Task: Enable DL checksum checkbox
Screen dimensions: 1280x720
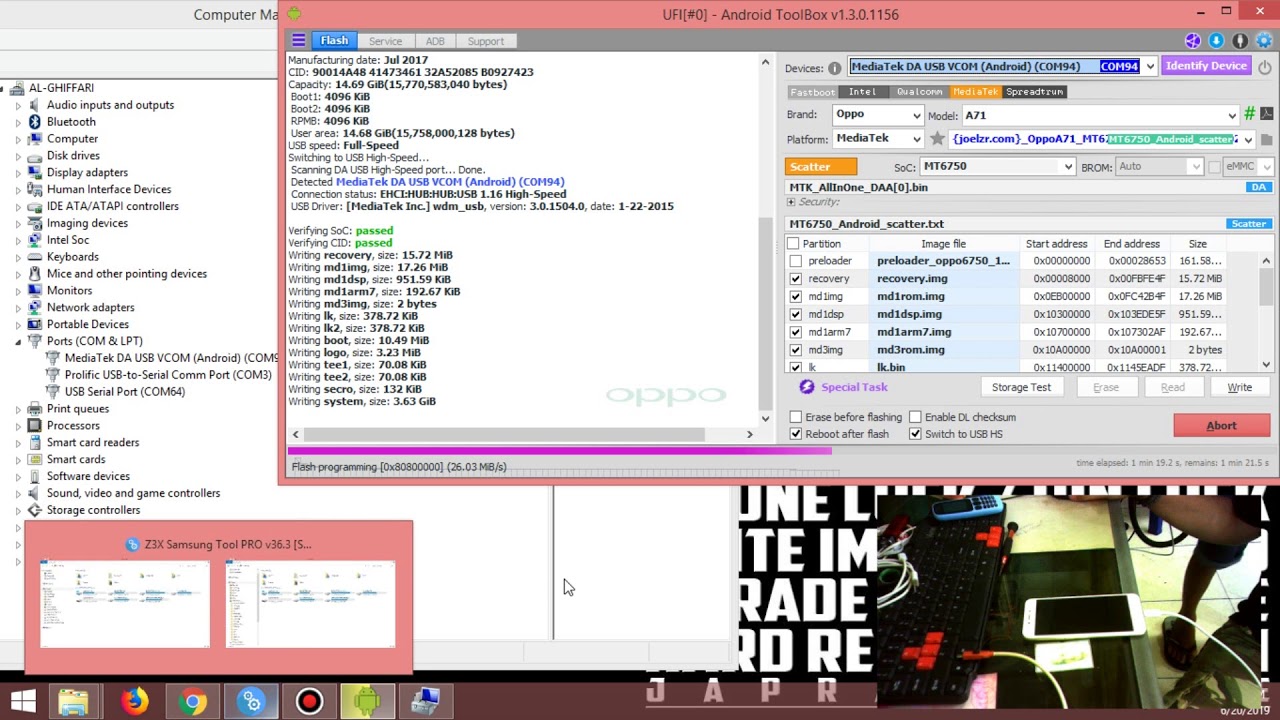Action: point(915,417)
